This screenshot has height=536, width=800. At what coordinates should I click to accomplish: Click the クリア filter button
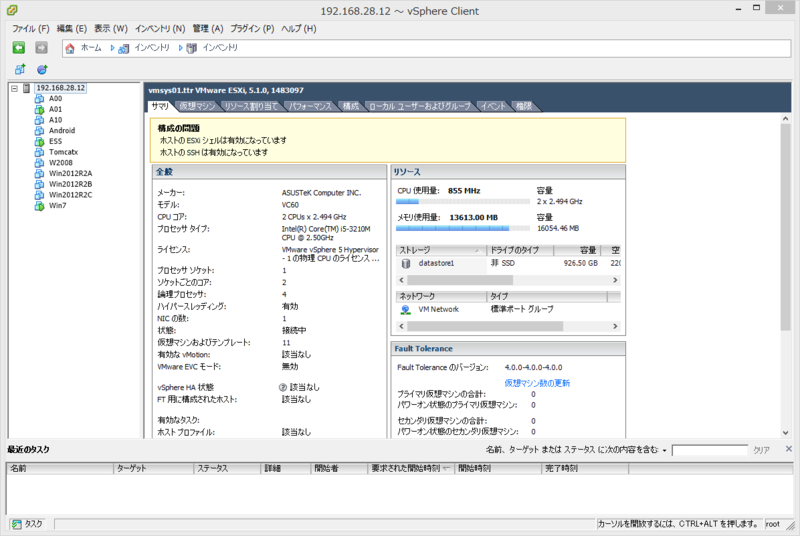pos(761,450)
